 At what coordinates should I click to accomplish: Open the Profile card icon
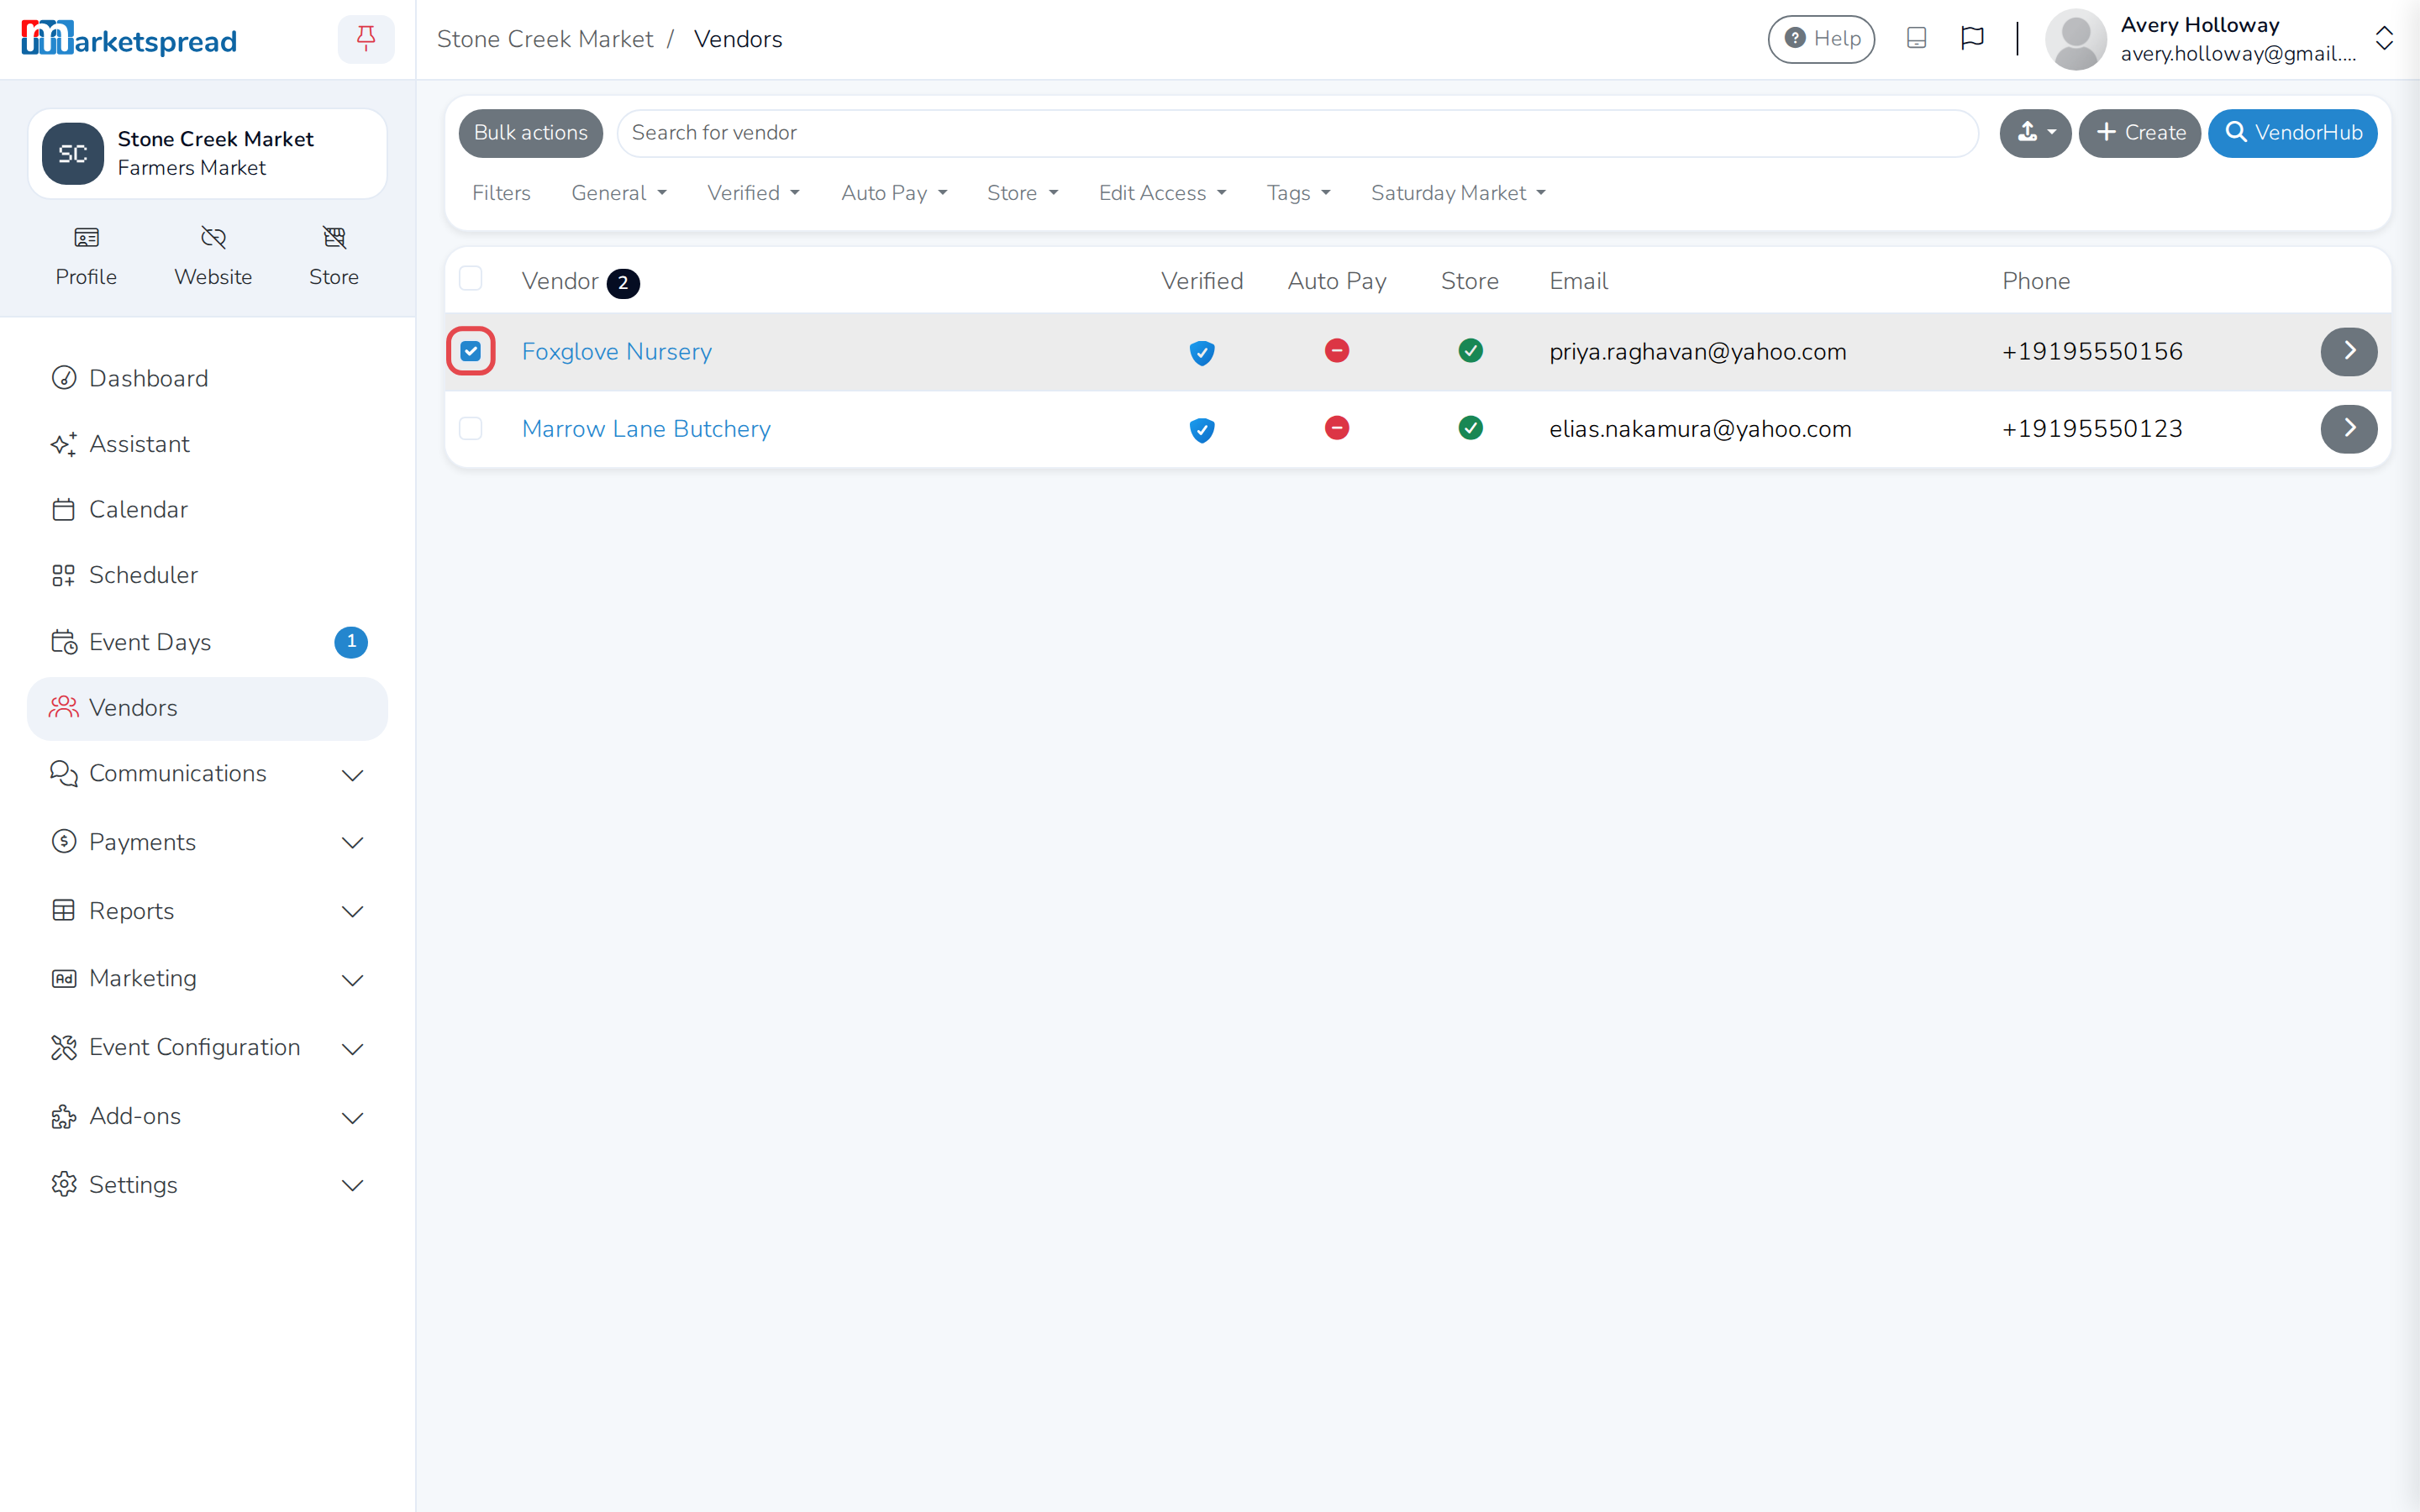click(86, 238)
